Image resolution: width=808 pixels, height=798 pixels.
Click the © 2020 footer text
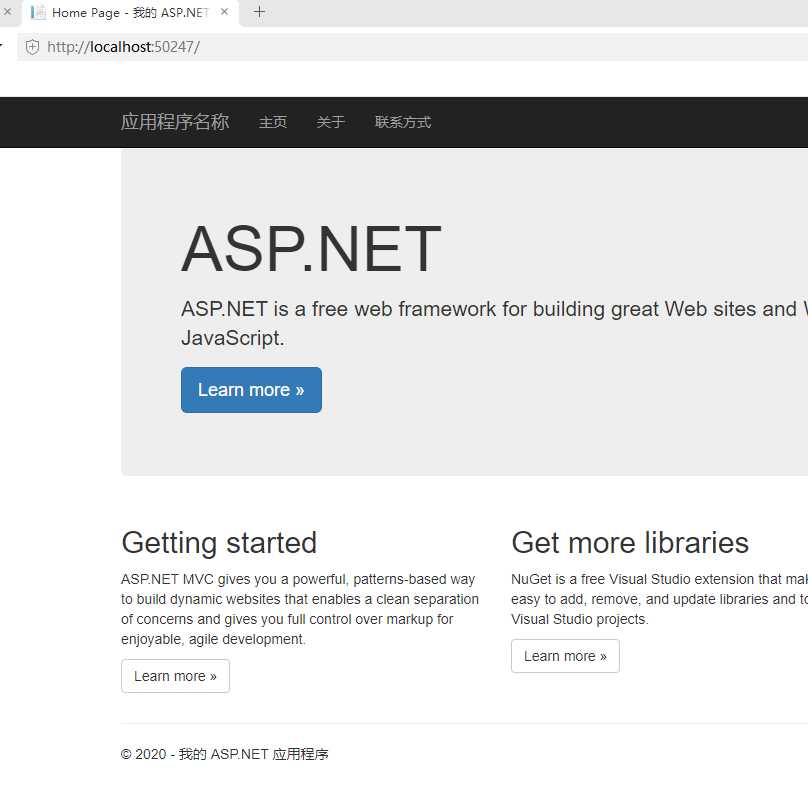225,754
